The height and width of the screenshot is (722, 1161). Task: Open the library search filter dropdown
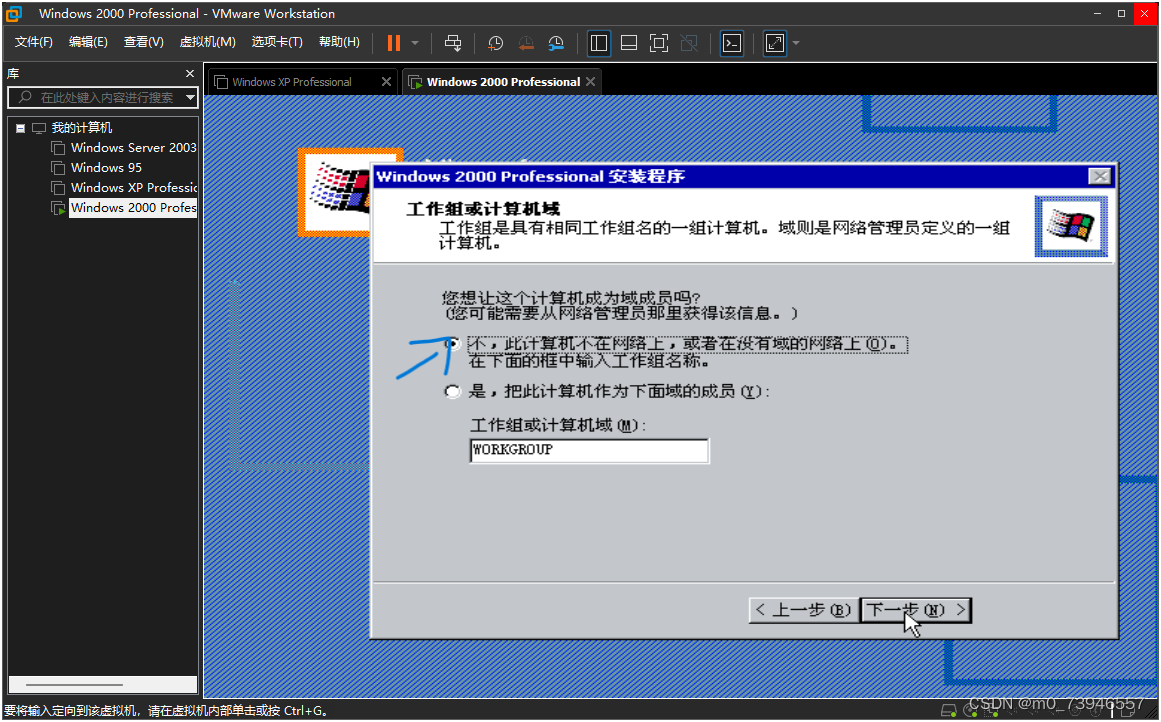point(190,97)
